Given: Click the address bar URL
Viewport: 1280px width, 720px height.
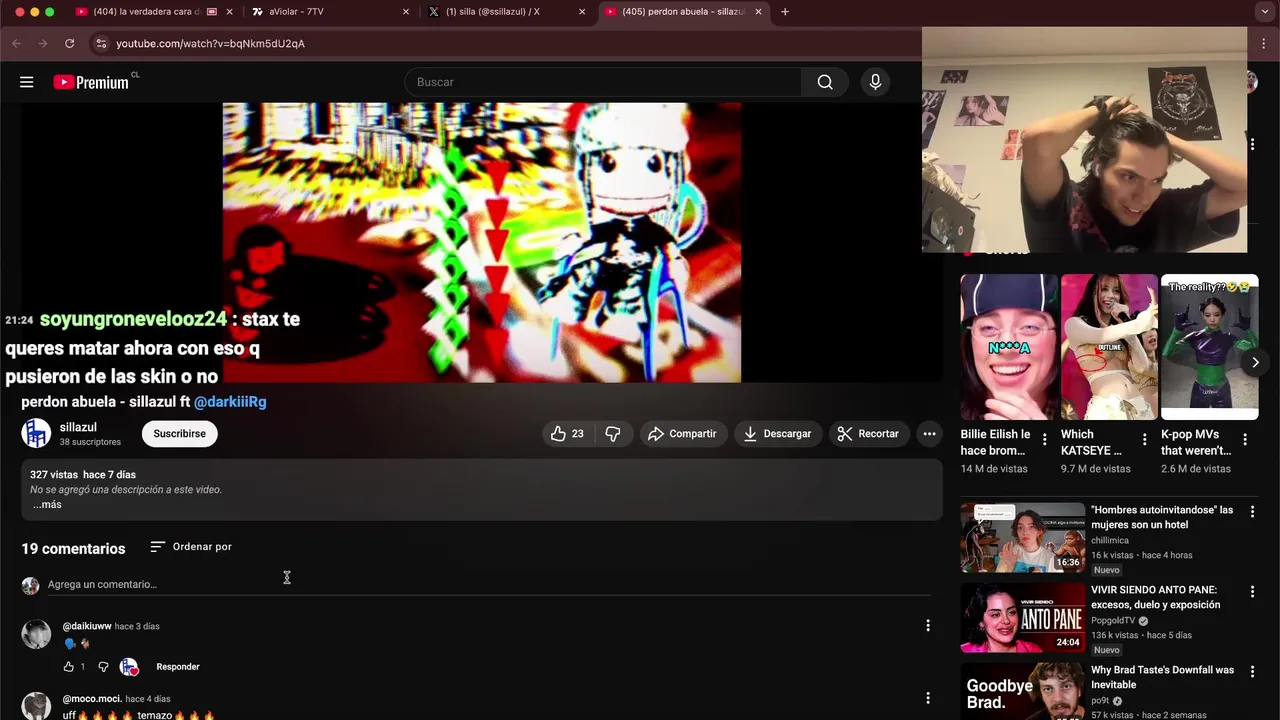Looking at the screenshot, I should [210, 44].
